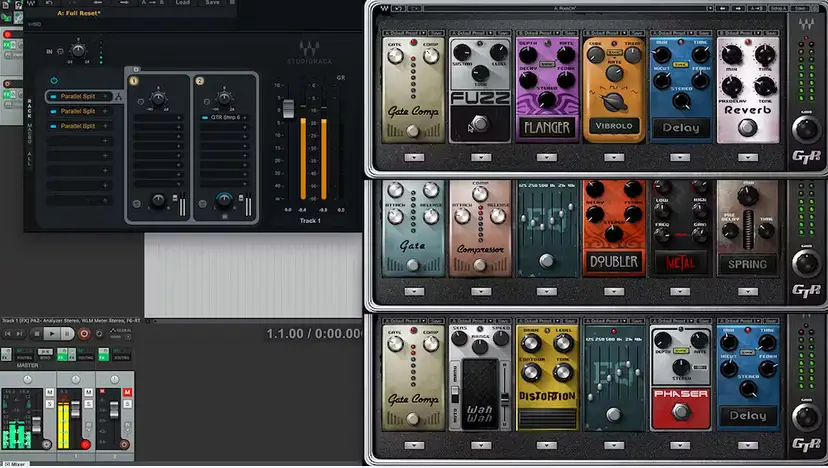The height and width of the screenshot is (468, 828).
Task: Click the middle GTR rack output gain knob
Action: point(806,263)
